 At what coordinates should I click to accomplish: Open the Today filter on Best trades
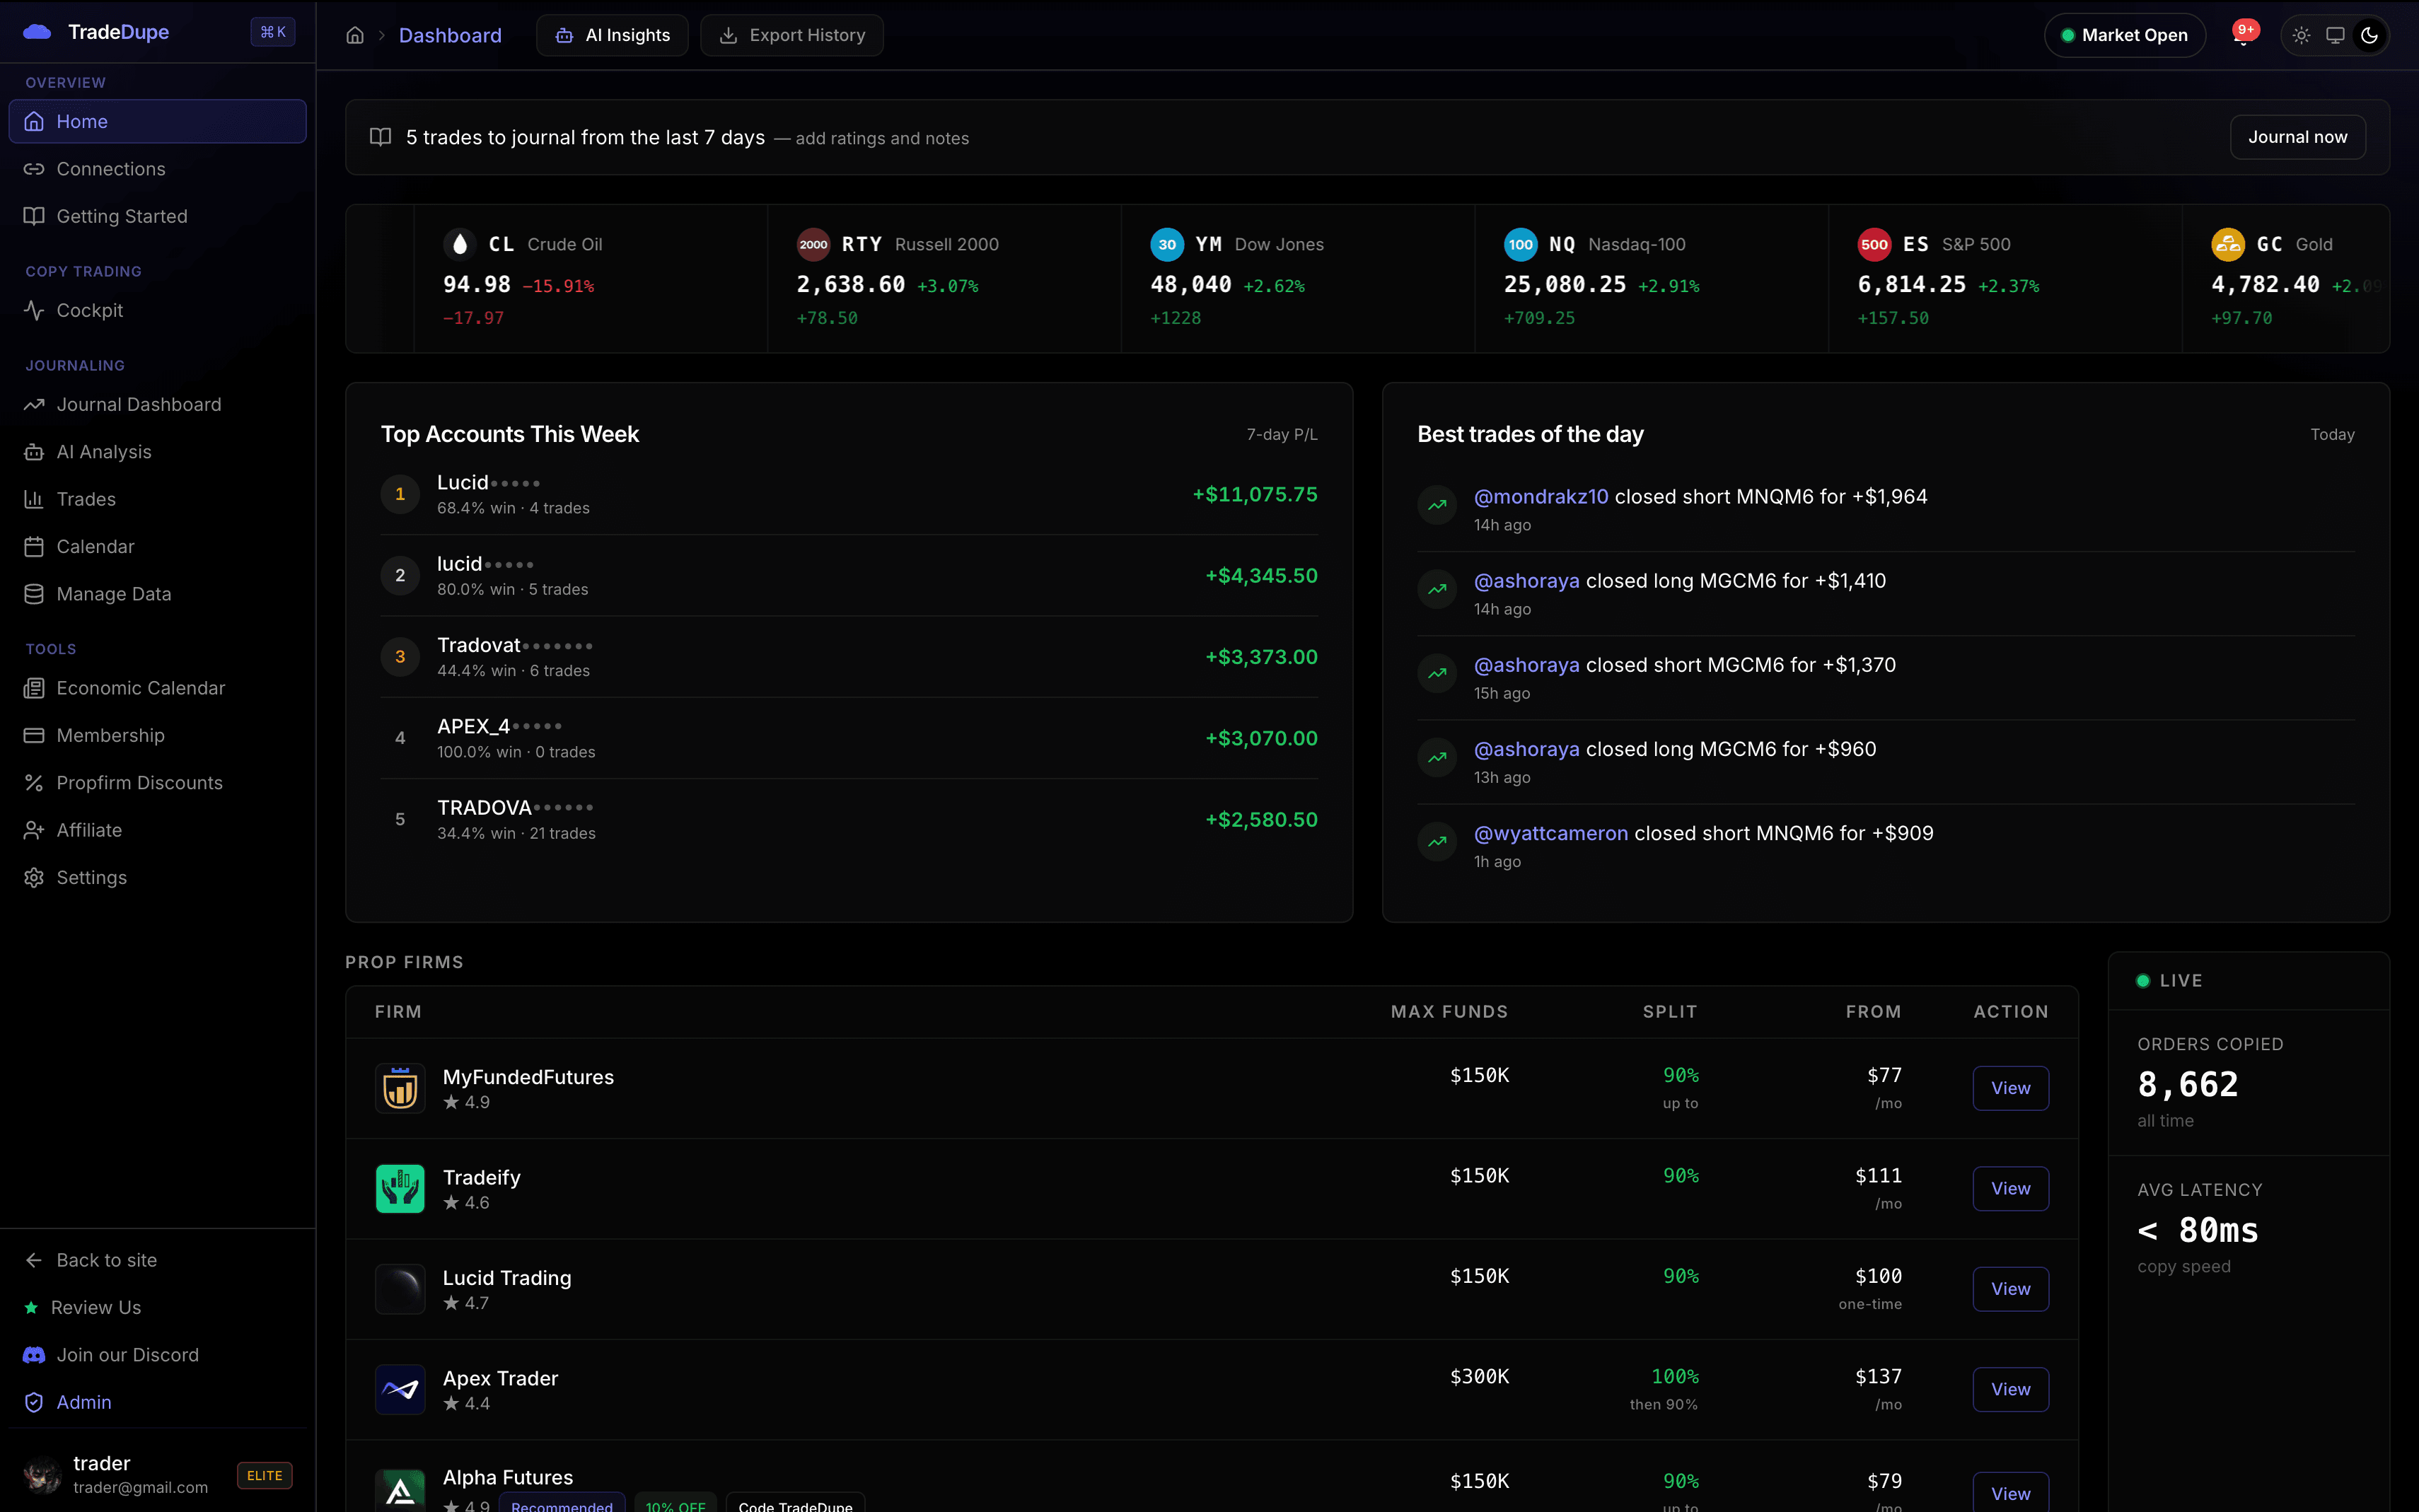(2332, 434)
